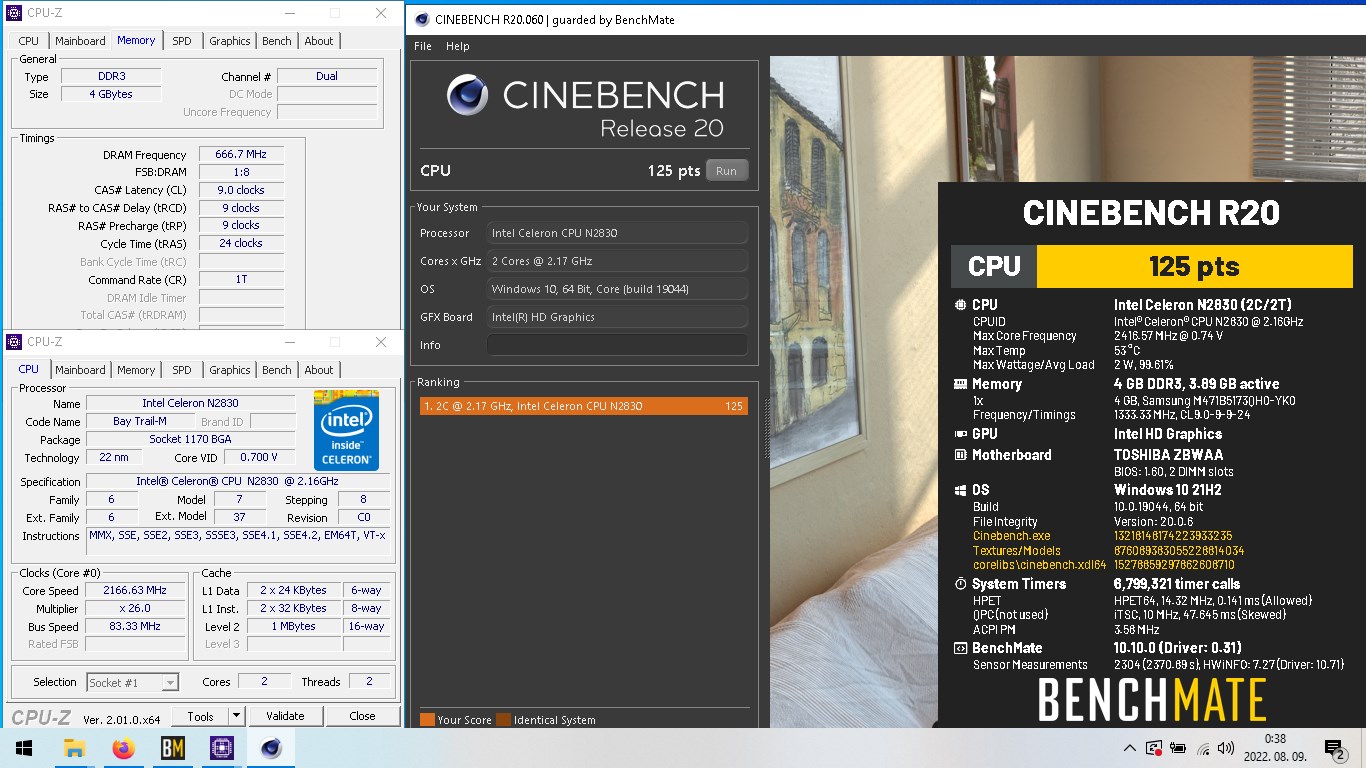Open the notification center icon

(1334, 748)
